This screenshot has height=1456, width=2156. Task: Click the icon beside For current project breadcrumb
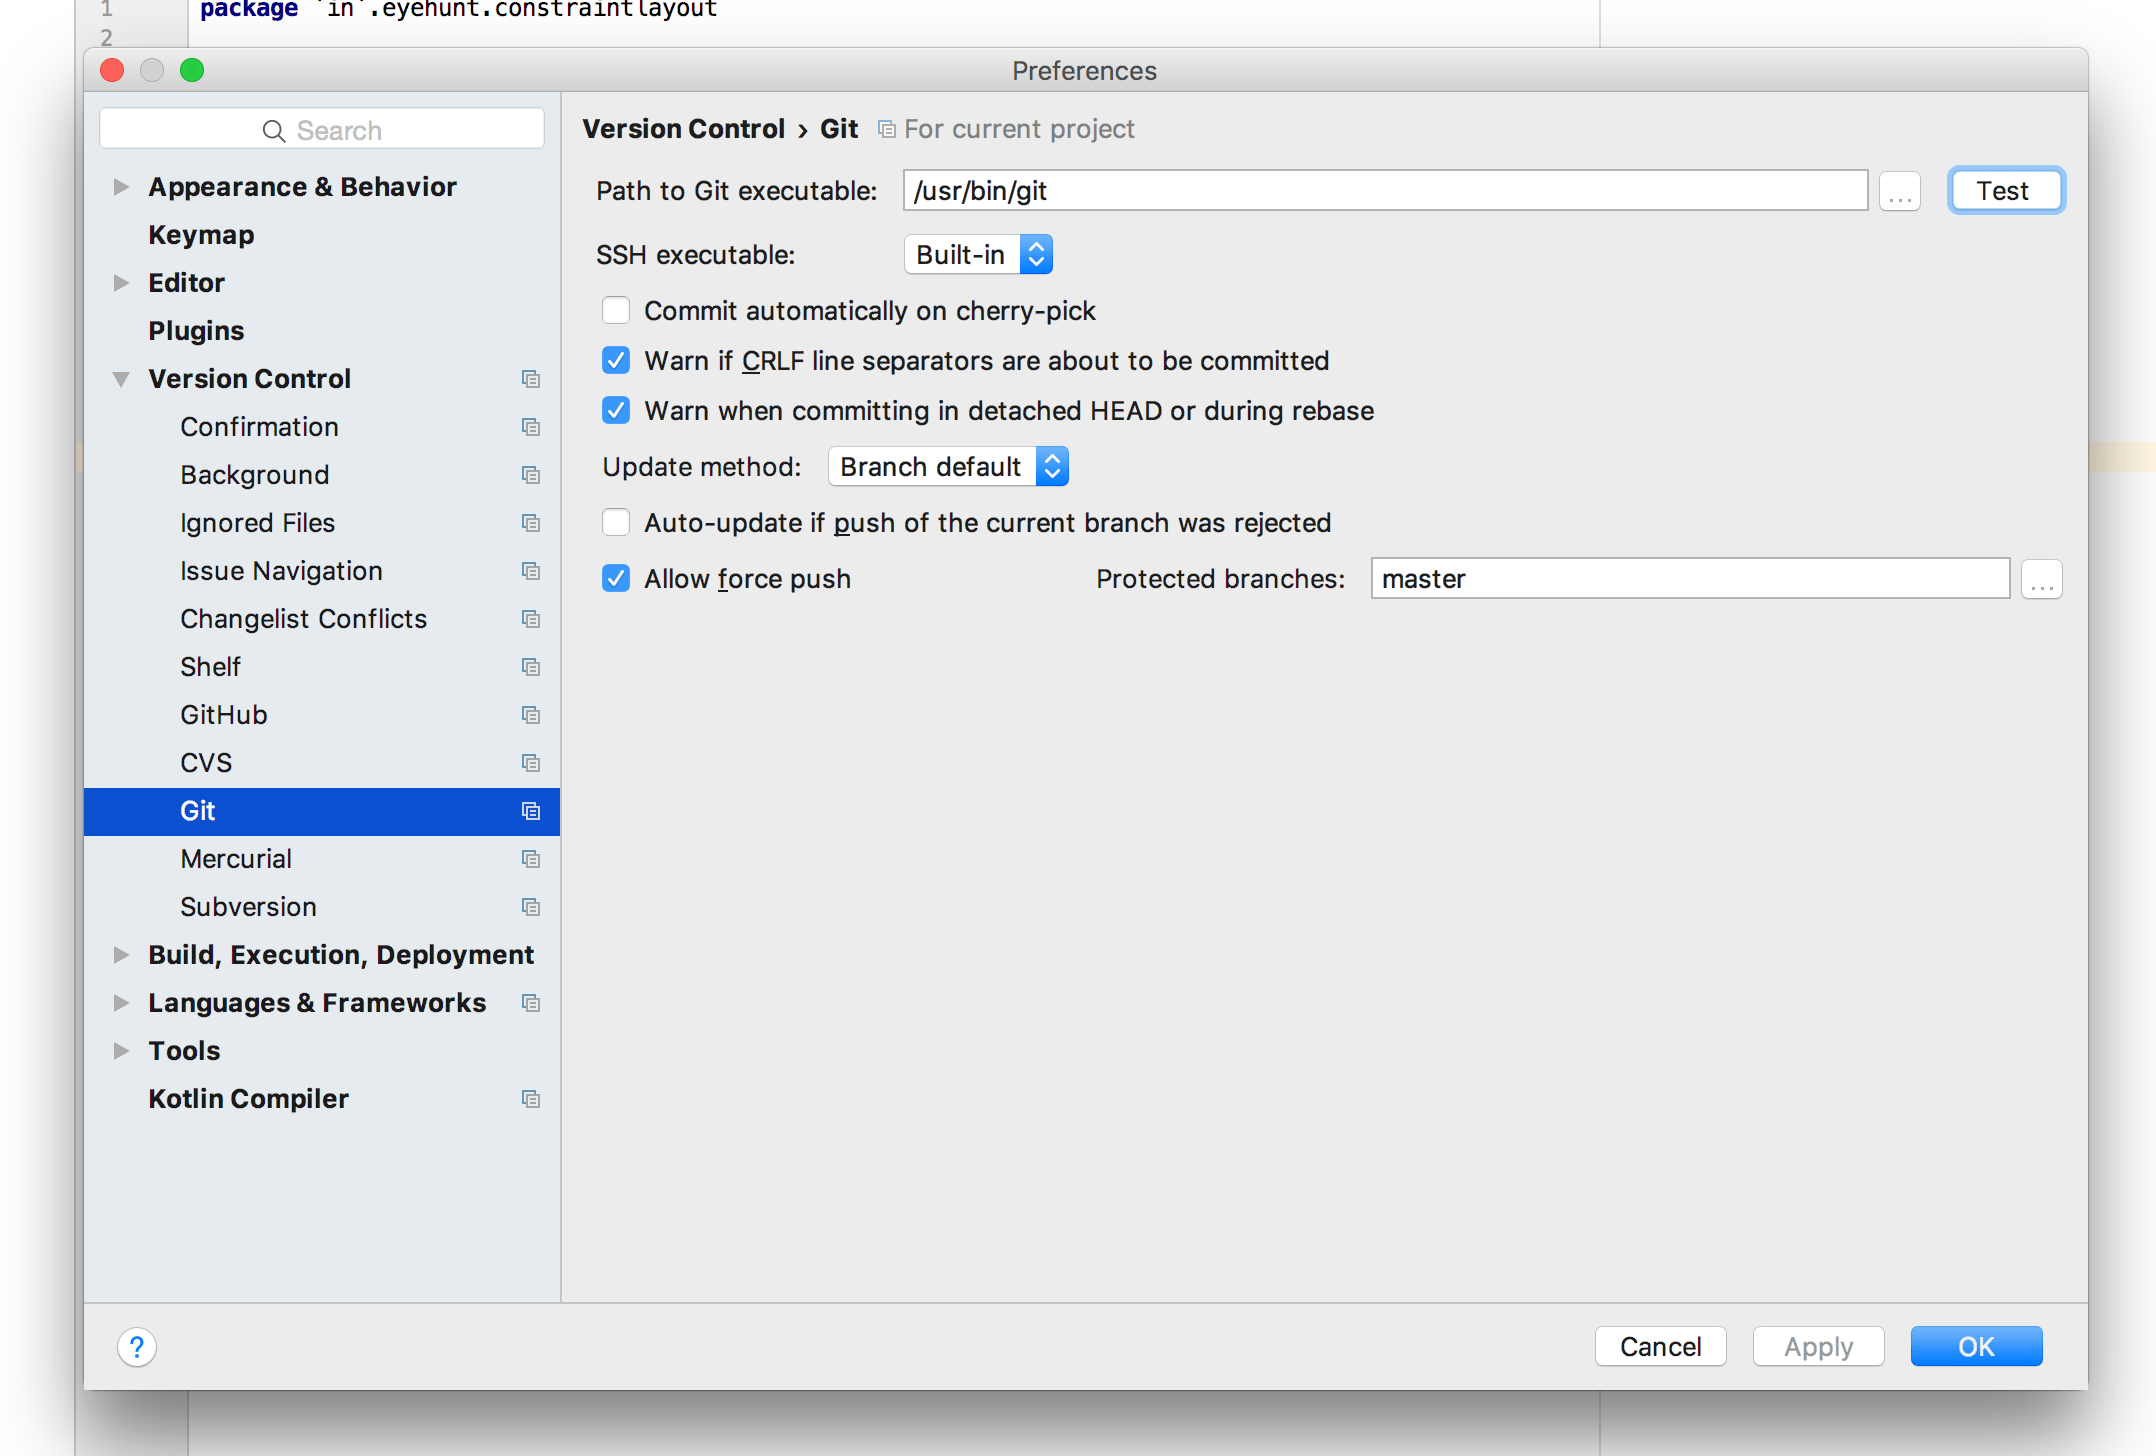pos(886,129)
